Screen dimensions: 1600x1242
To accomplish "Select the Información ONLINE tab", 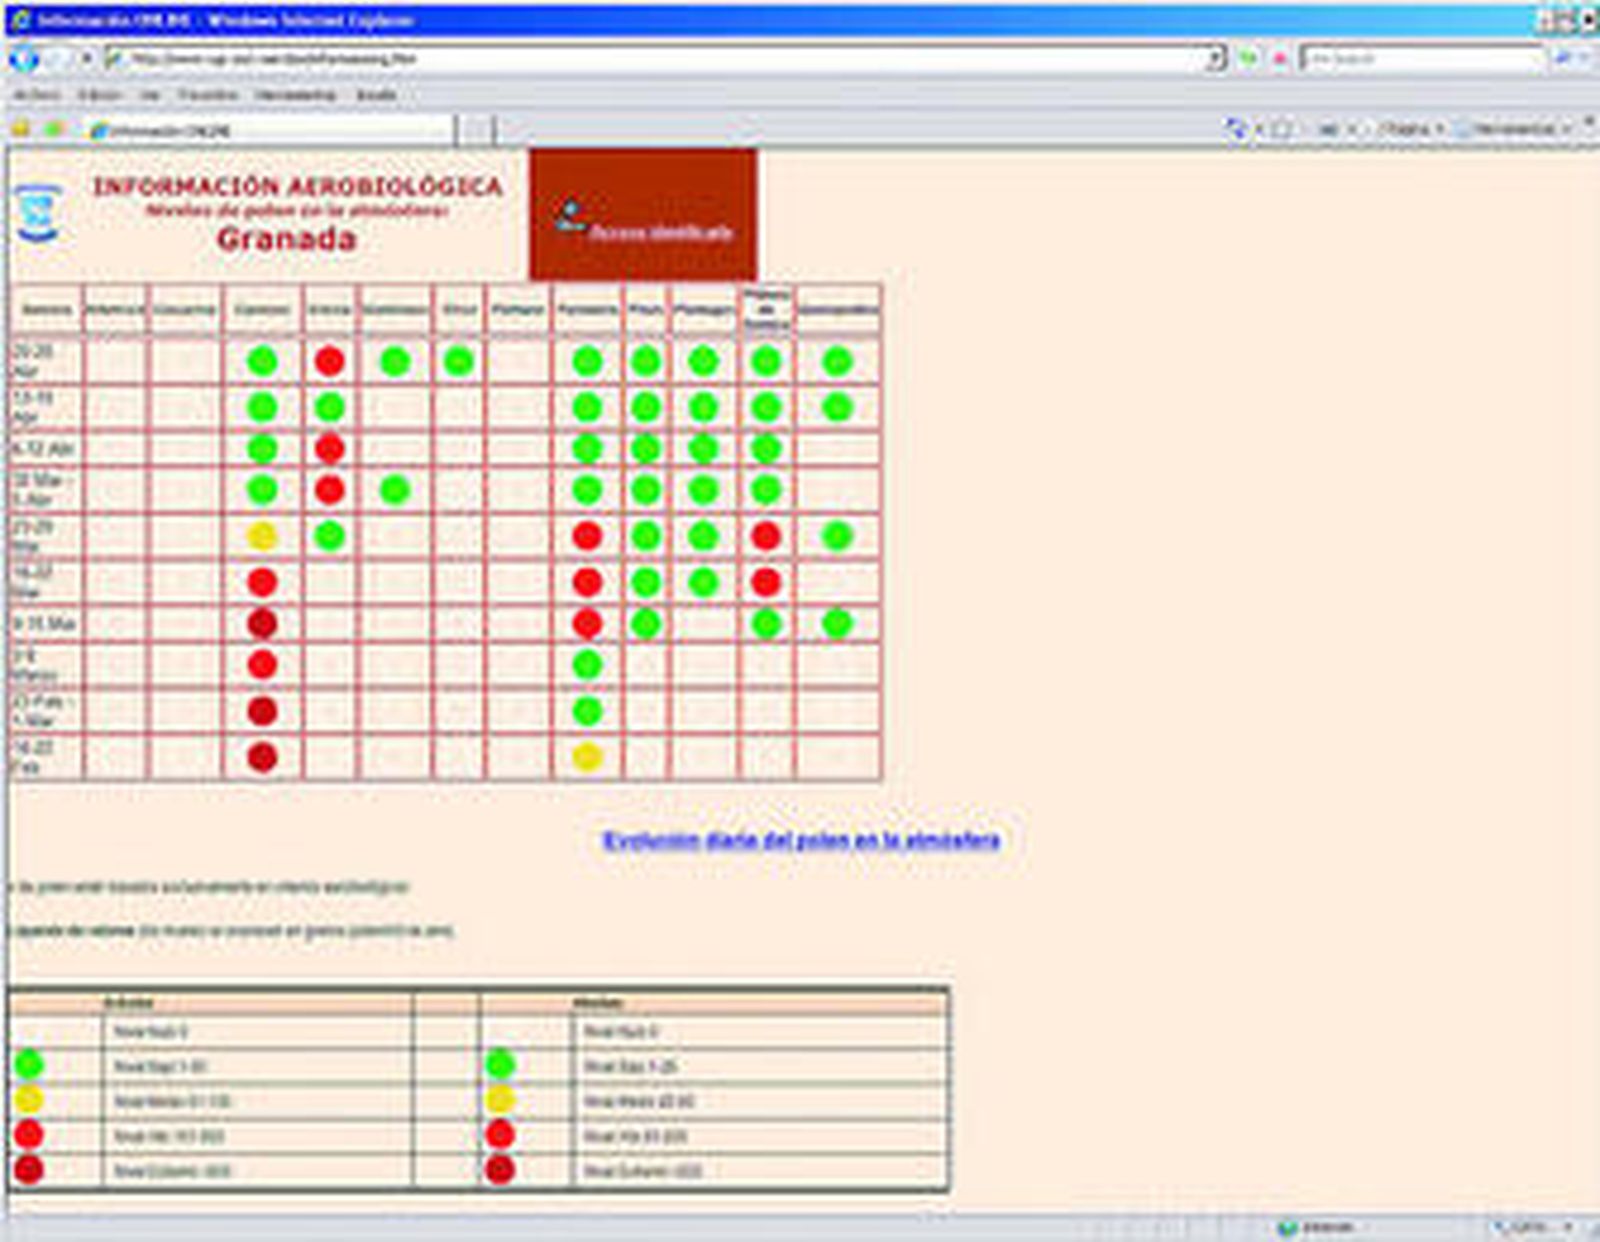I will [x=270, y=130].
